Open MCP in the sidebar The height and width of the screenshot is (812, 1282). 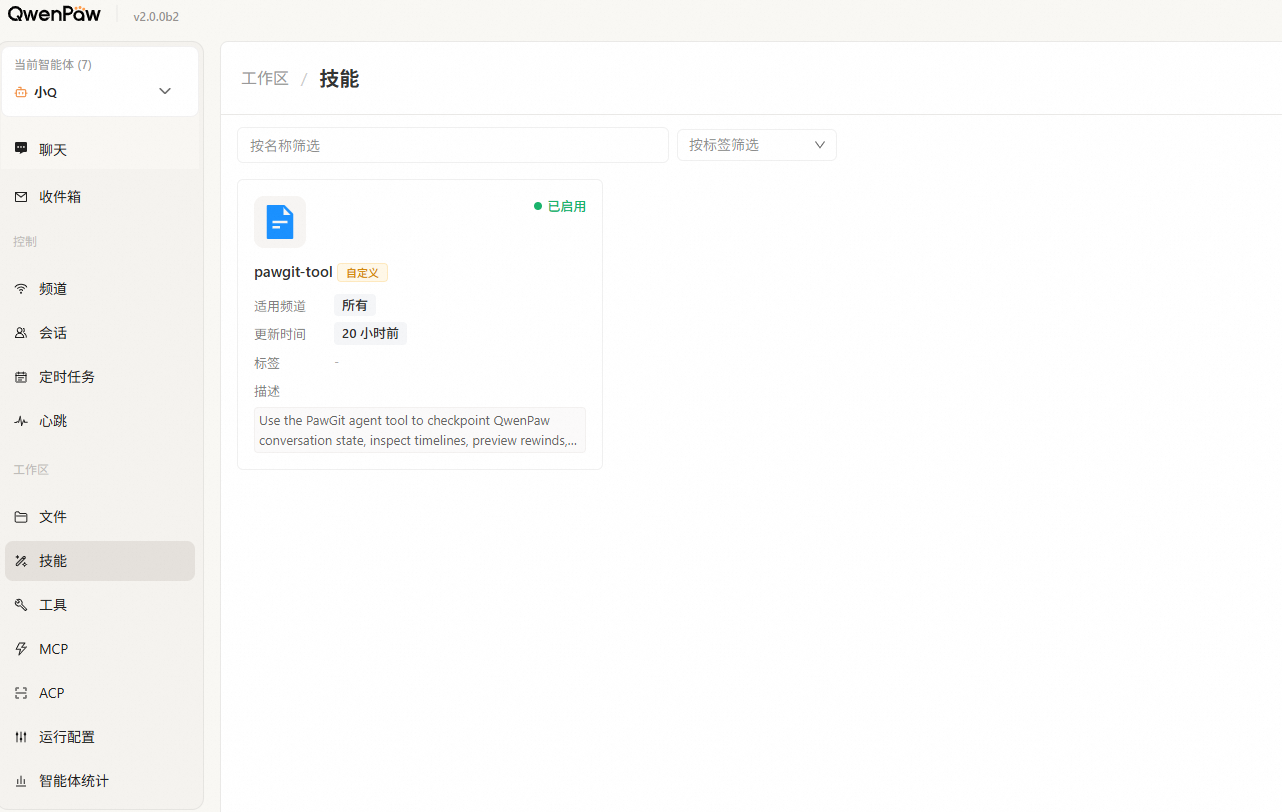100,649
